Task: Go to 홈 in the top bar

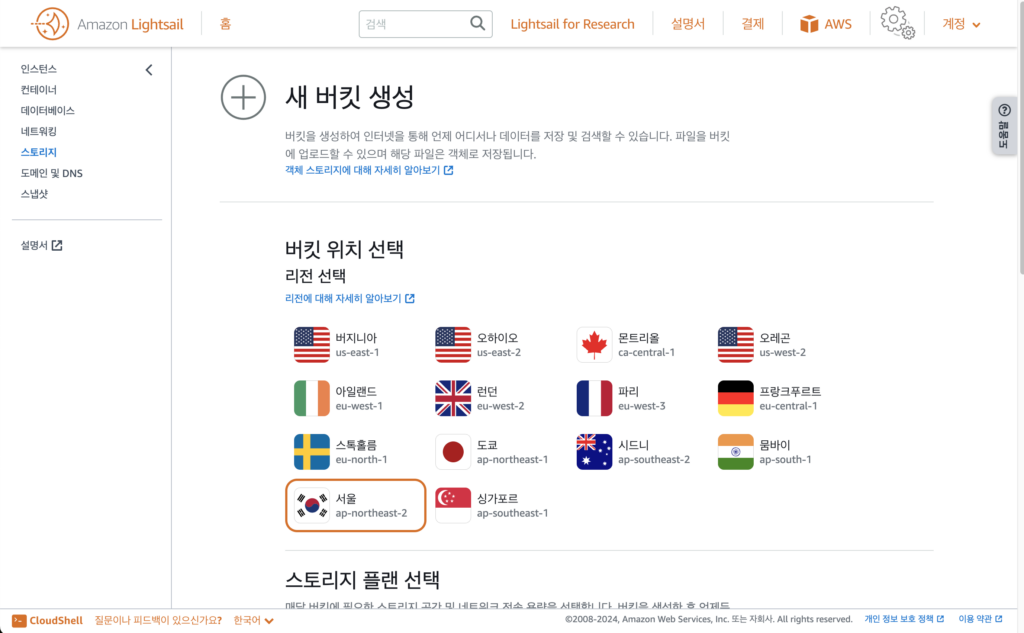Action: [x=225, y=24]
